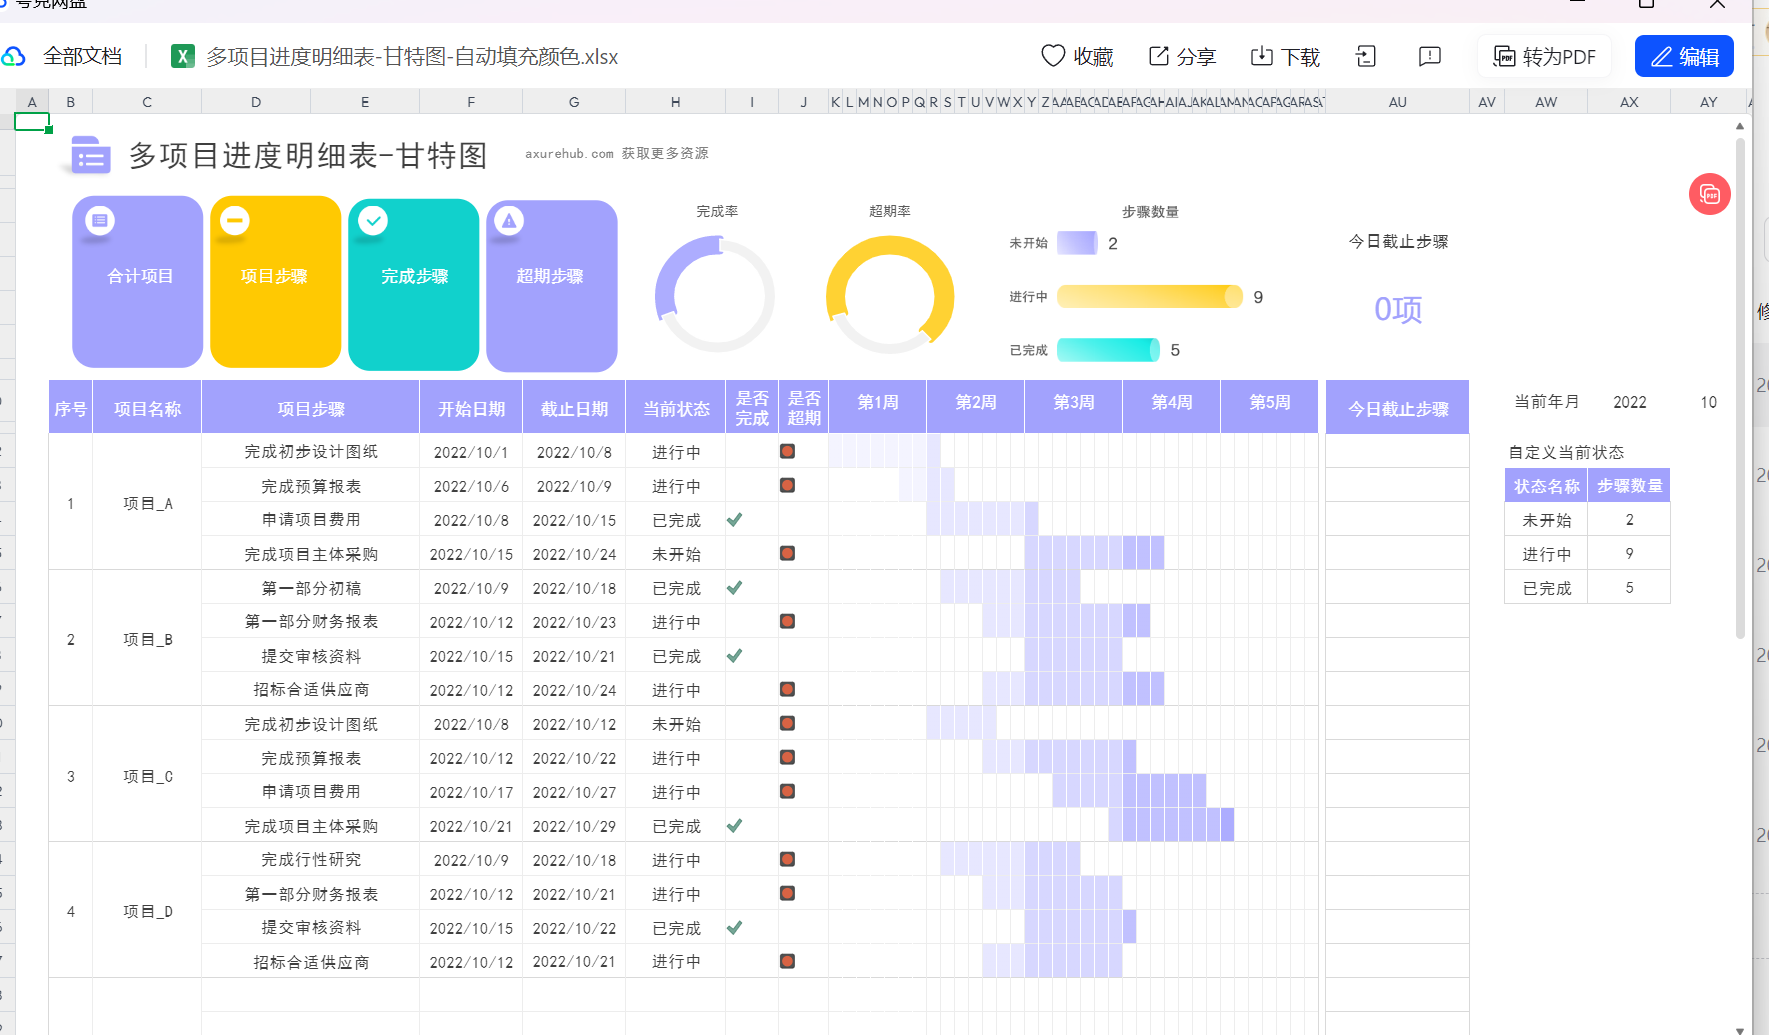Click the 完成步骤 teal card
This screenshot has height=1035, width=1769.
pyautogui.click(x=413, y=284)
